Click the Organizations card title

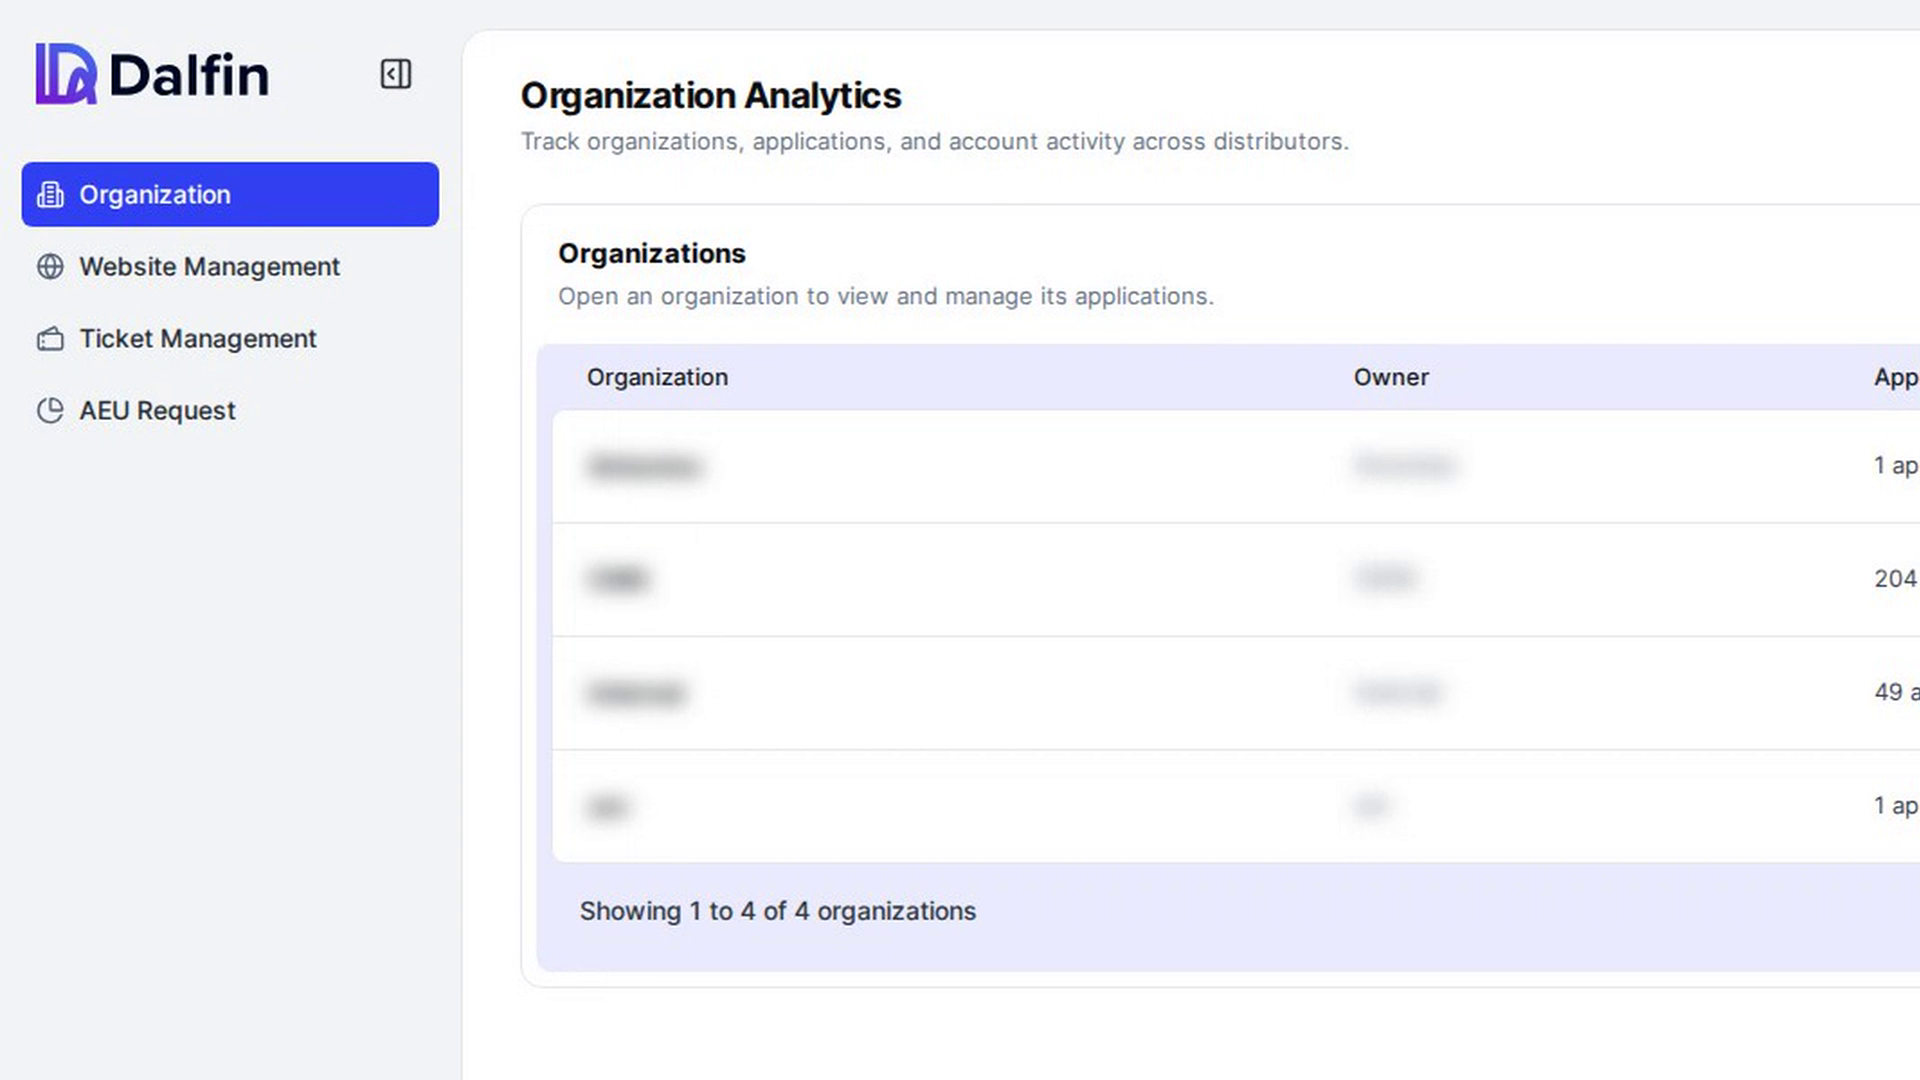click(652, 254)
